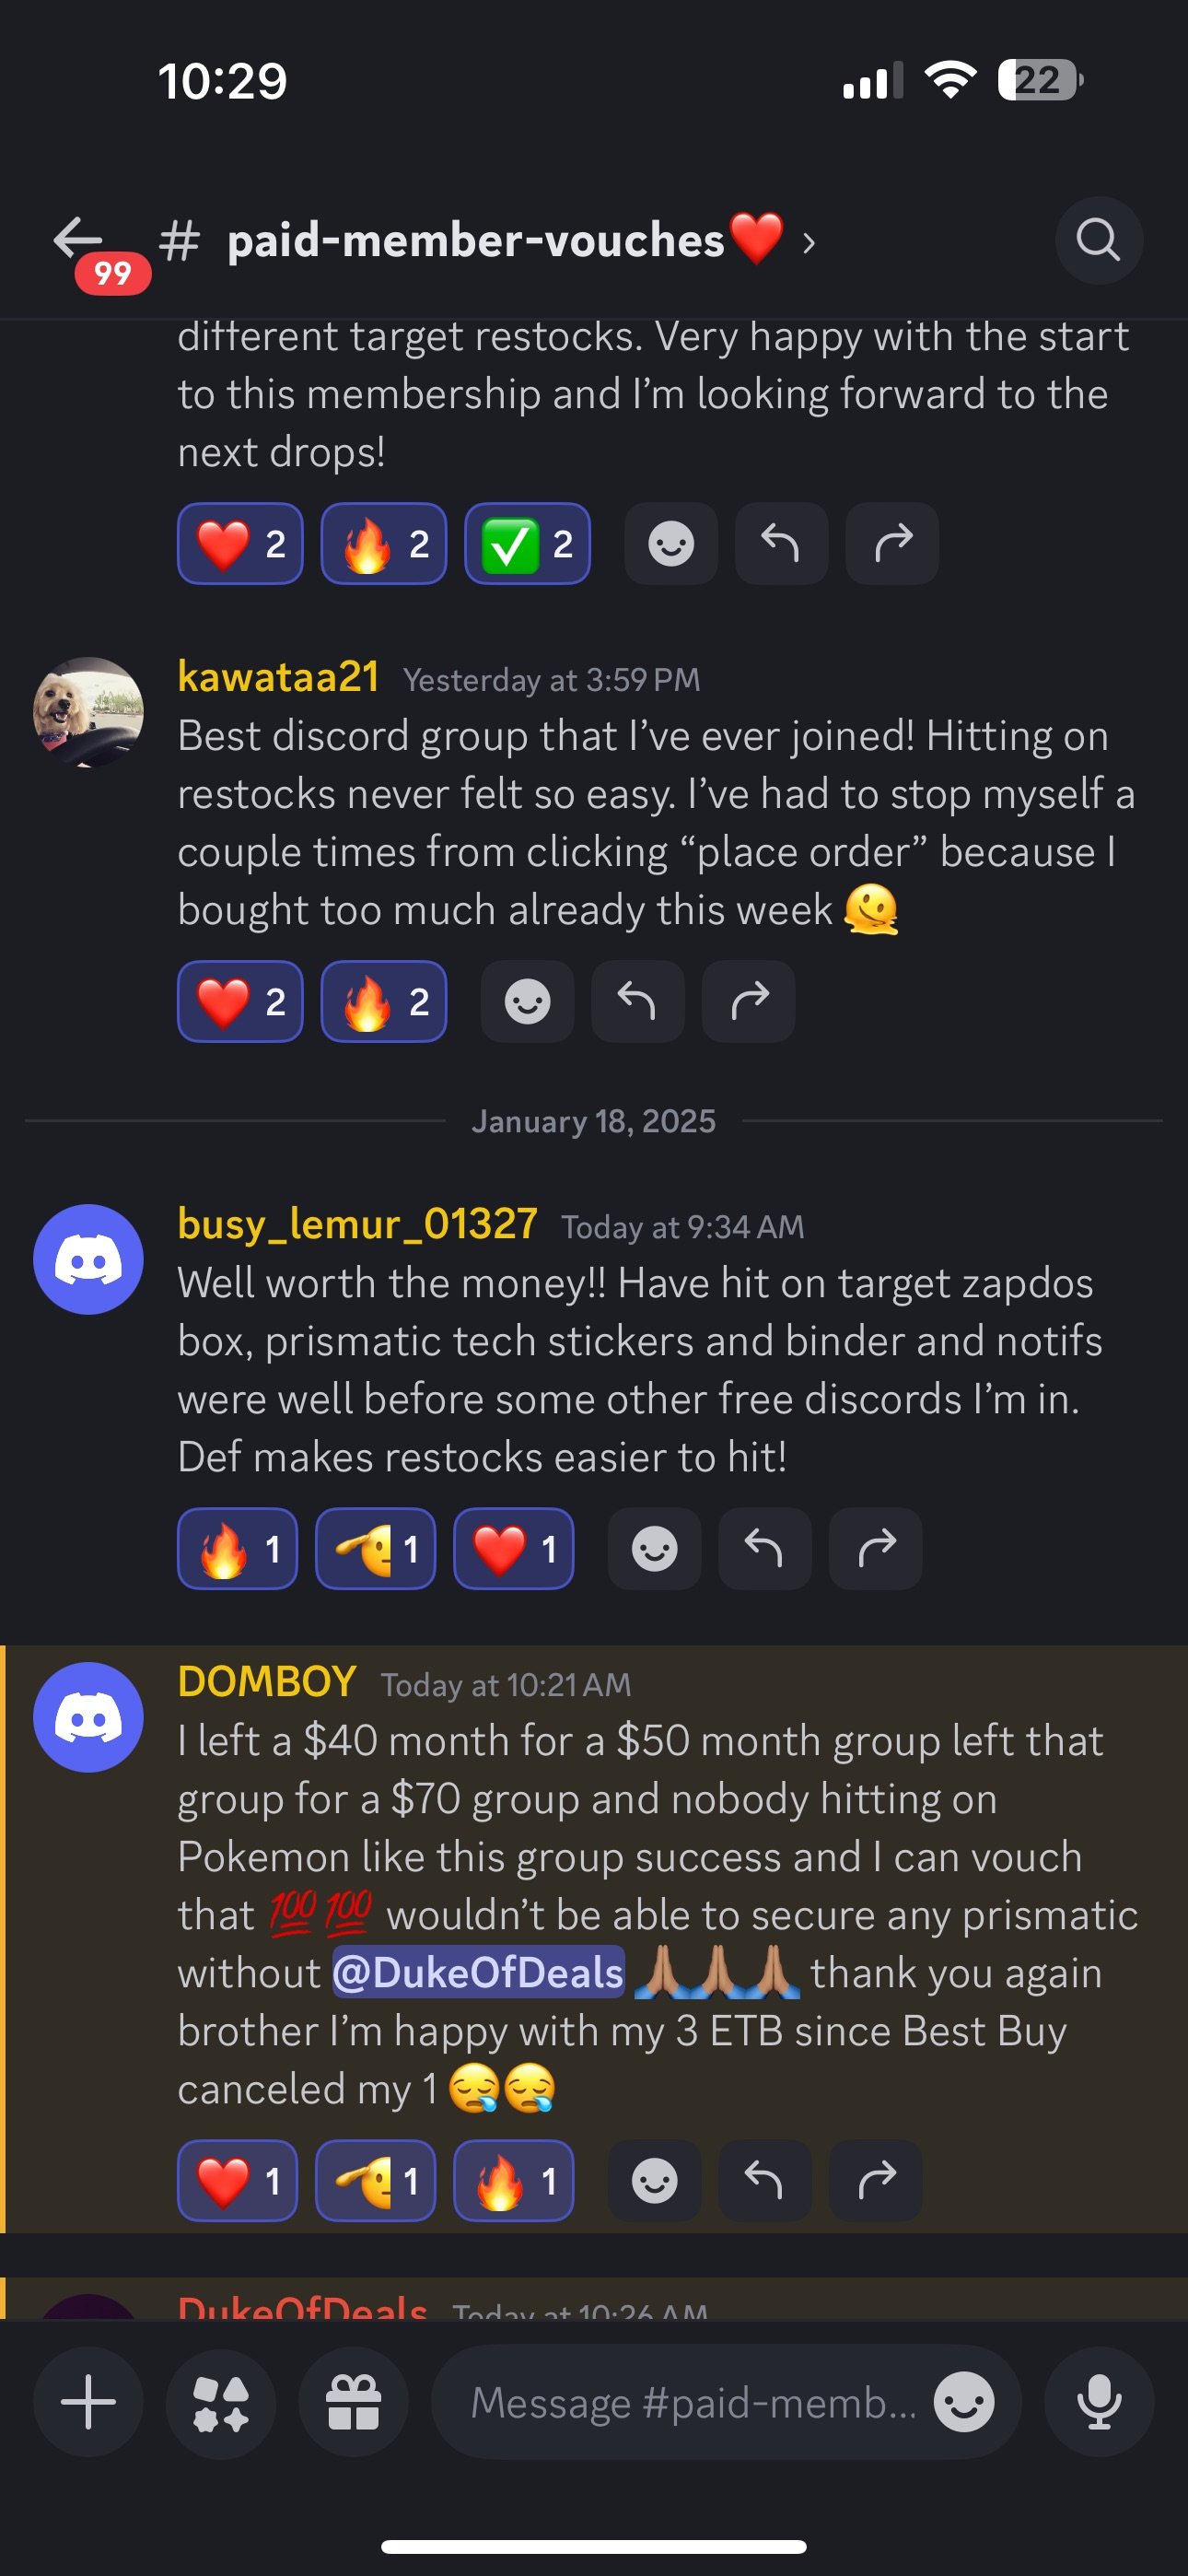1188x2576 pixels.
Task: Open the apps launcher icon
Action: coord(221,2402)
